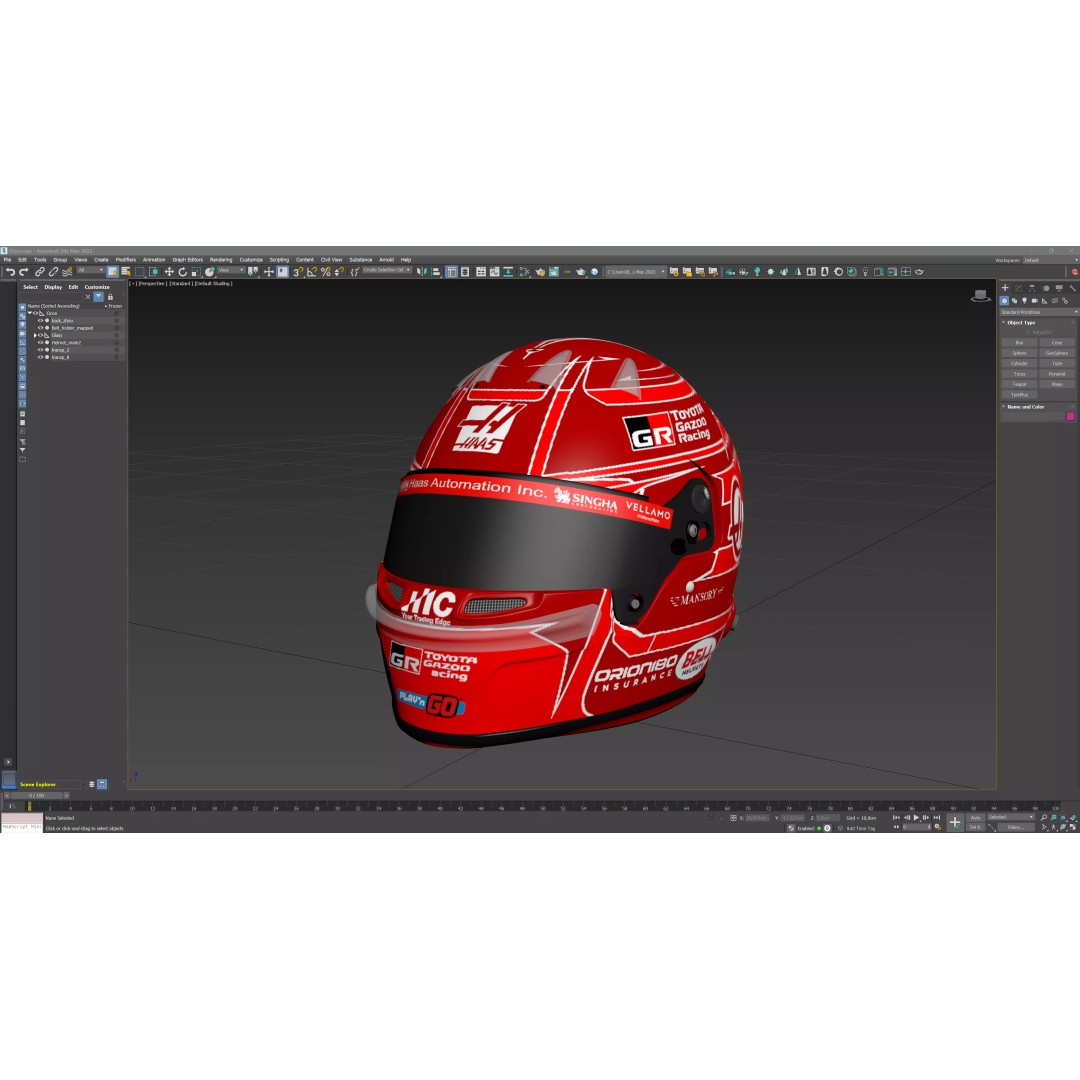Select the Cameras category icon

pyautogui.click(x=1035, y=301)
